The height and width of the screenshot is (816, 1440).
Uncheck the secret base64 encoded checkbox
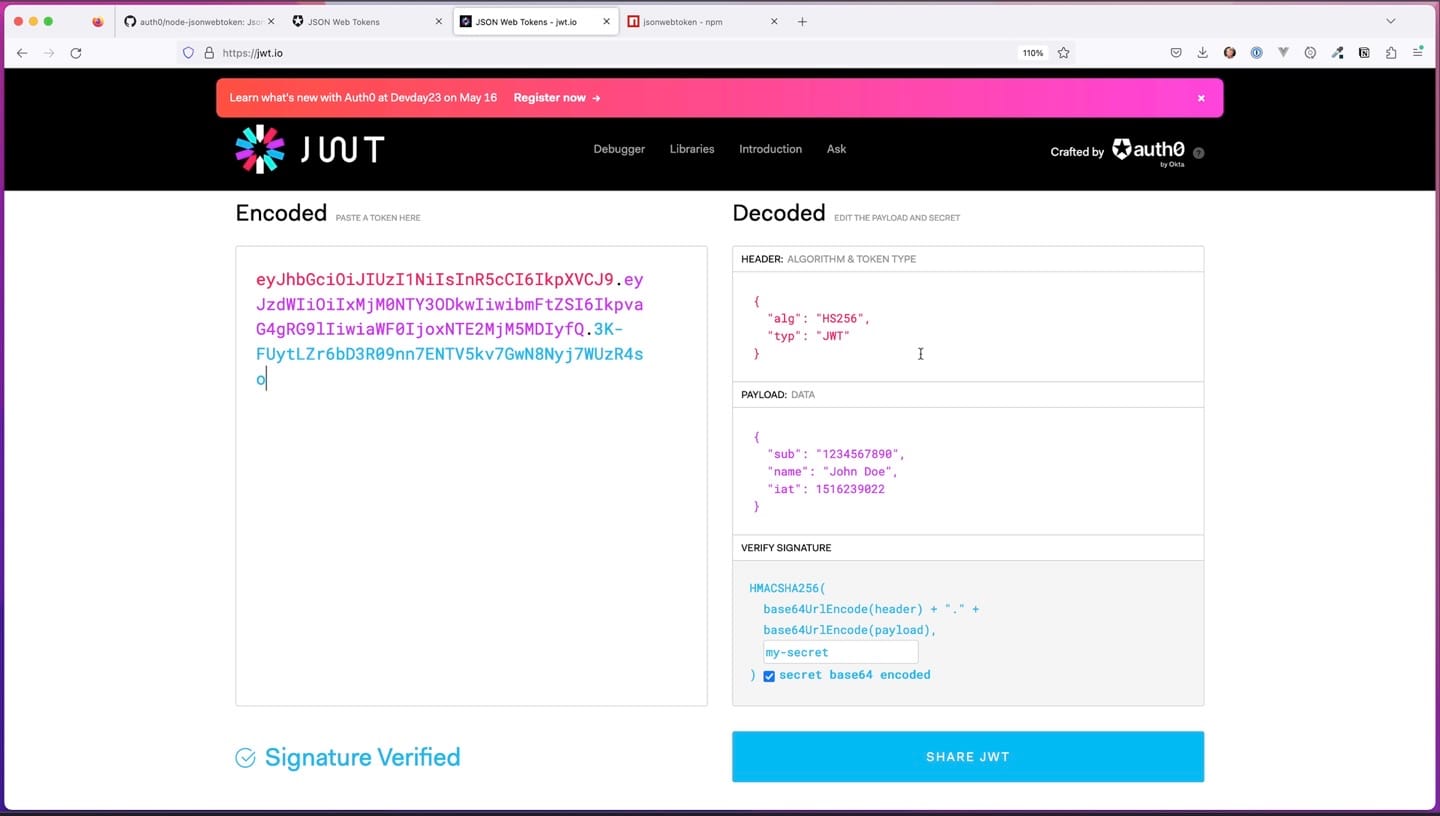click(x=769, y=676)
